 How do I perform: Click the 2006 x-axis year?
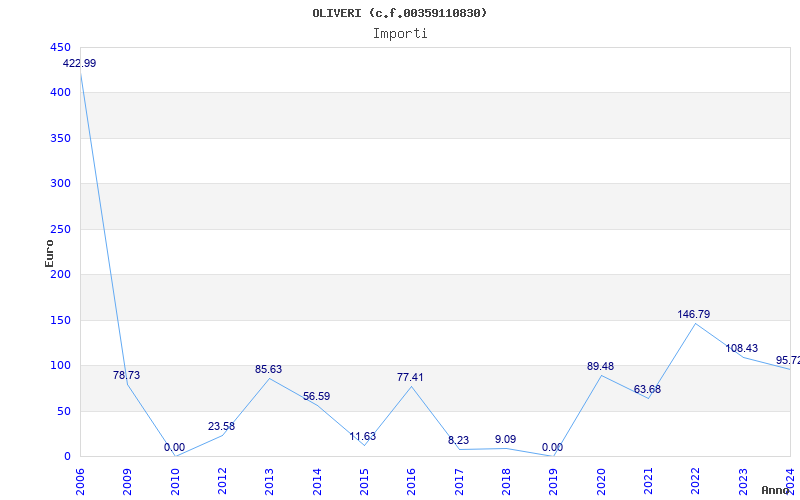coord(80,481)
